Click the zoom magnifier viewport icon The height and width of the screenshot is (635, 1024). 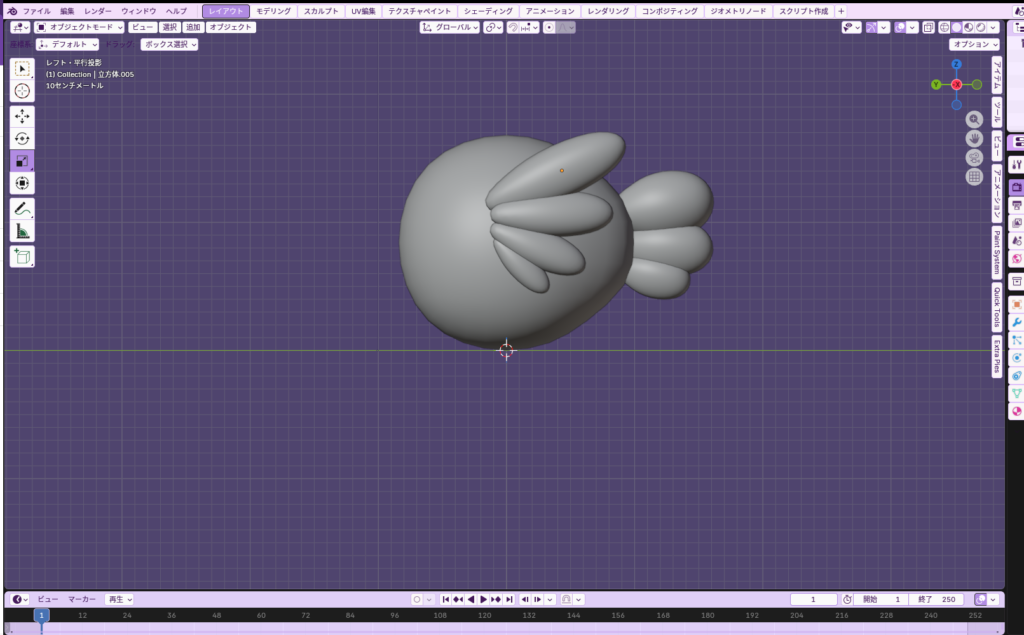pos(974,119)
